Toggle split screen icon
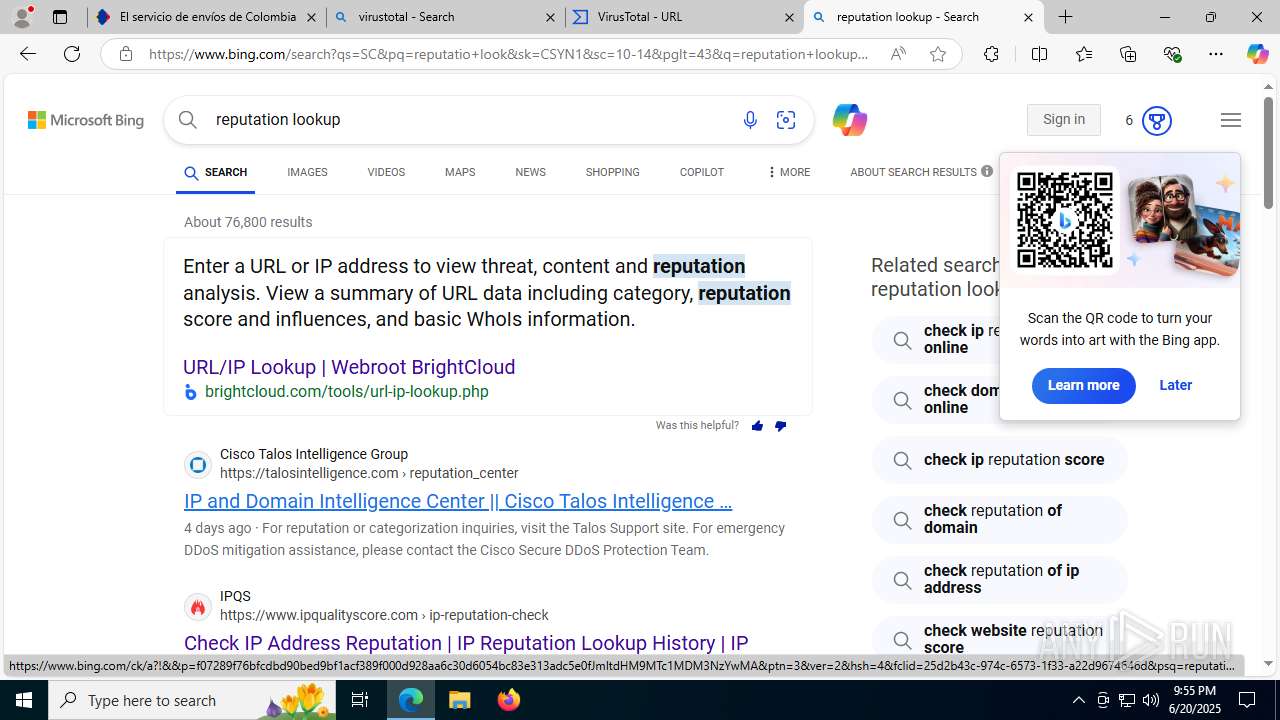This screenshot has height=720, width=1280. [x=1039, y=54]
